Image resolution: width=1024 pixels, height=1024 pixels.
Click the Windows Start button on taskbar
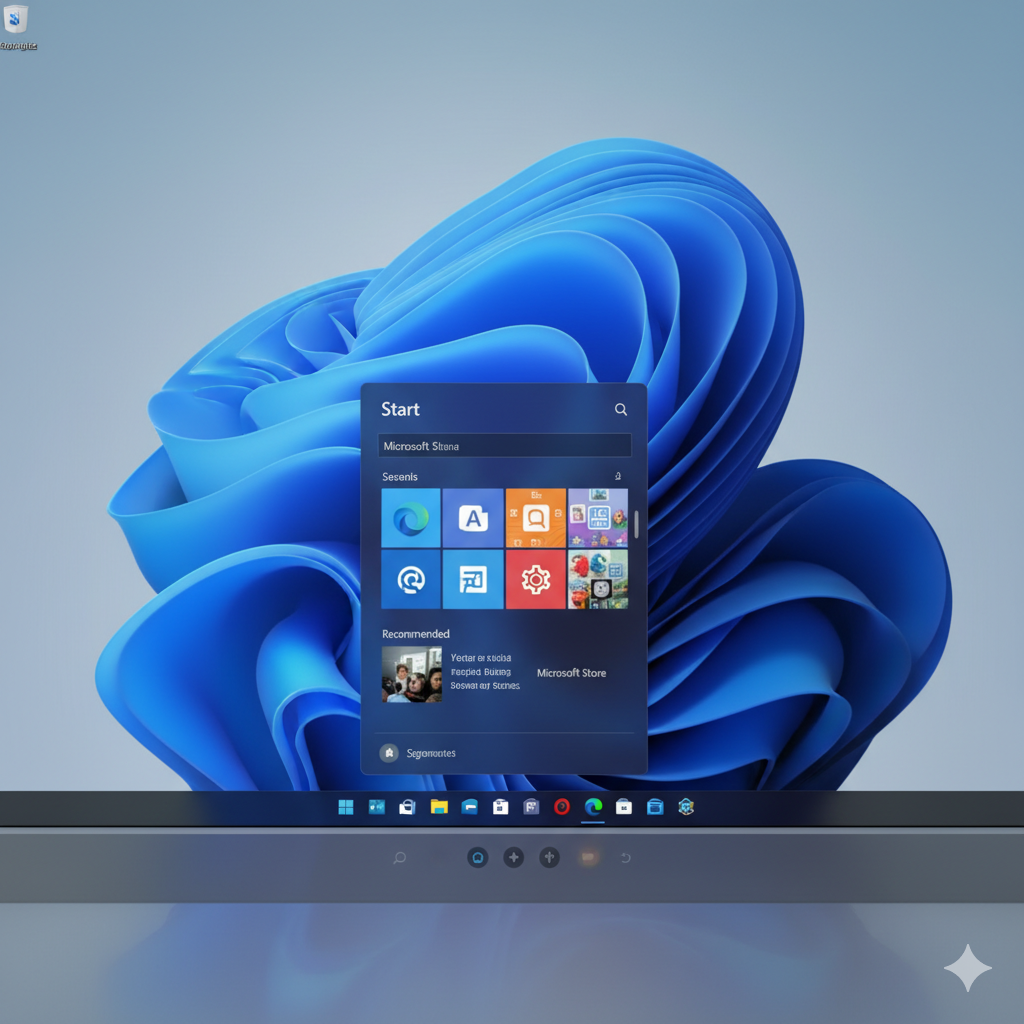pyautogui.click(x=346, y=807)
